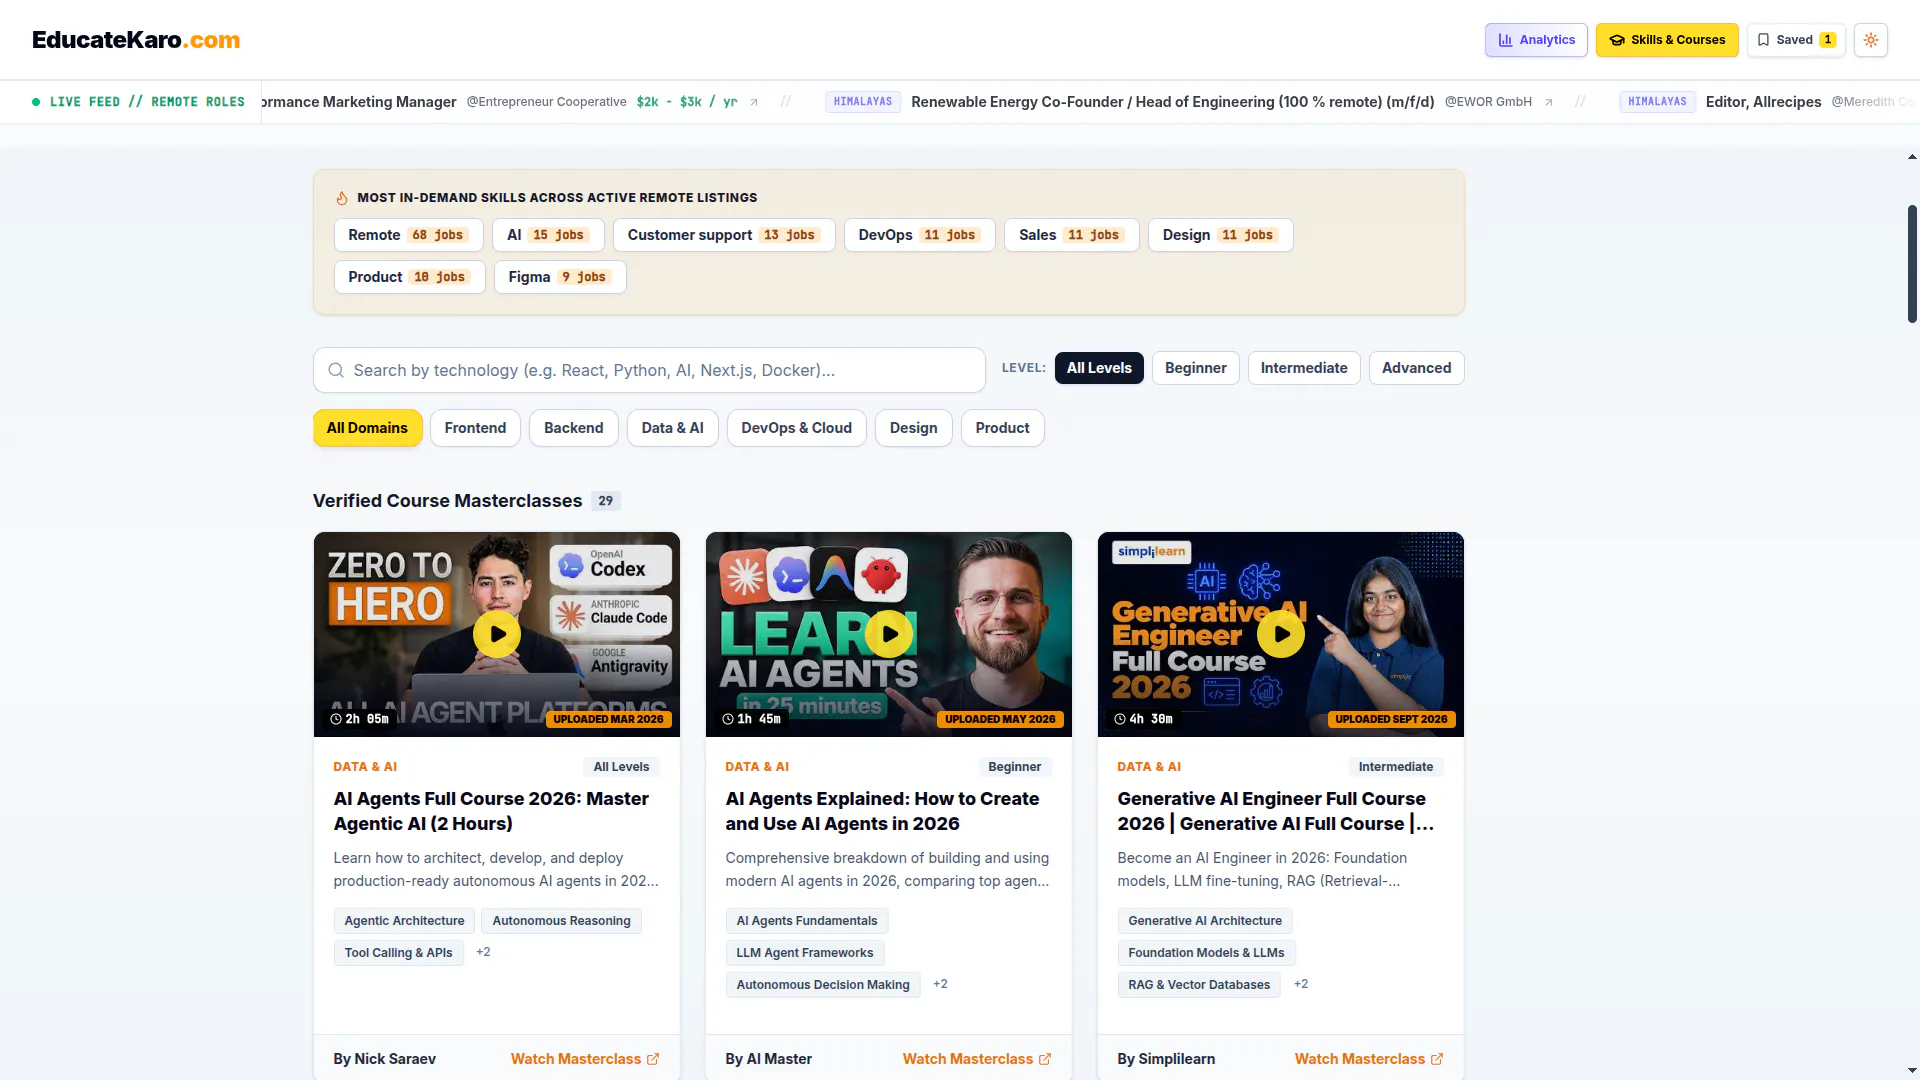Switch to DevOps & Cloud domain

coord(797,428)
